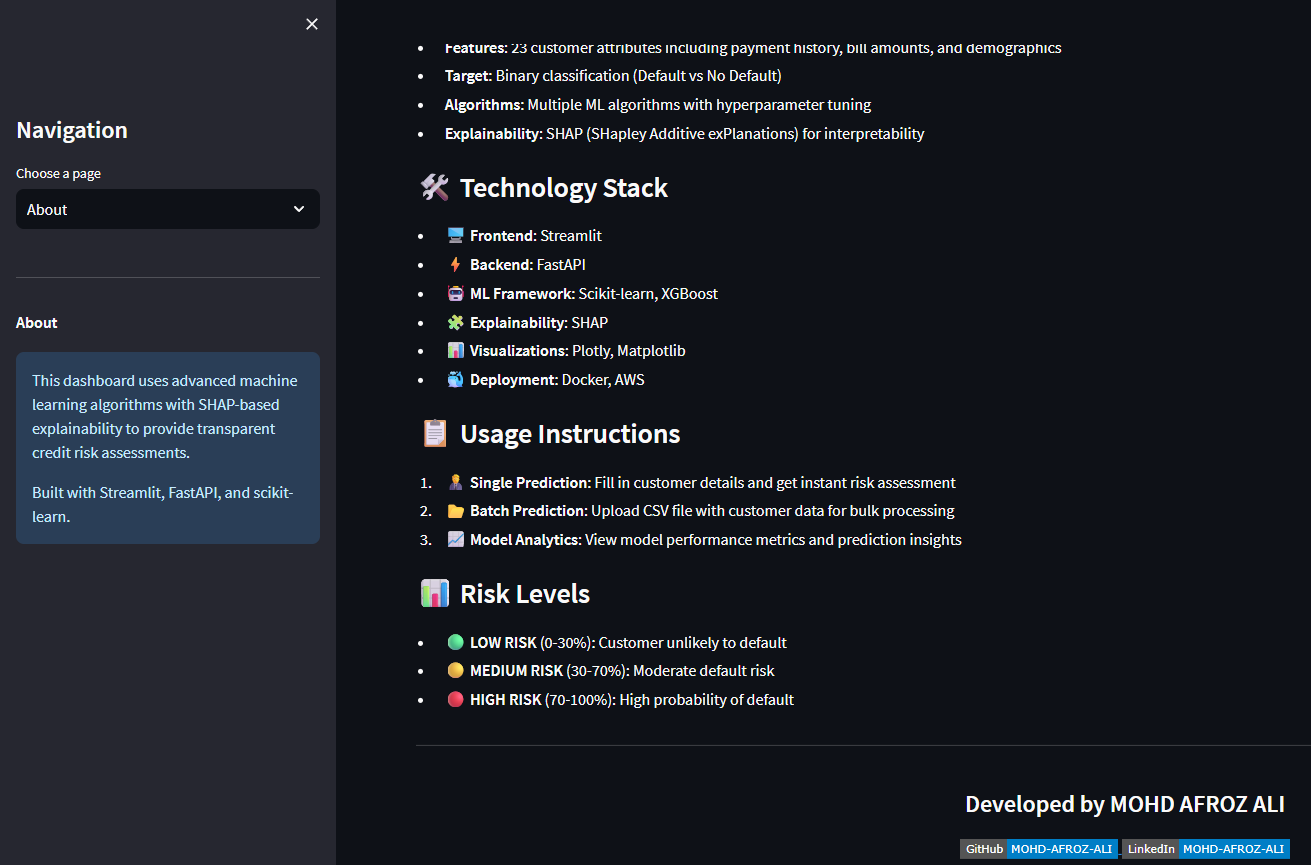Click the dropdown chevron arrow beside About
The width and height of the screenshot is (1311, 865).
point(298,209)
